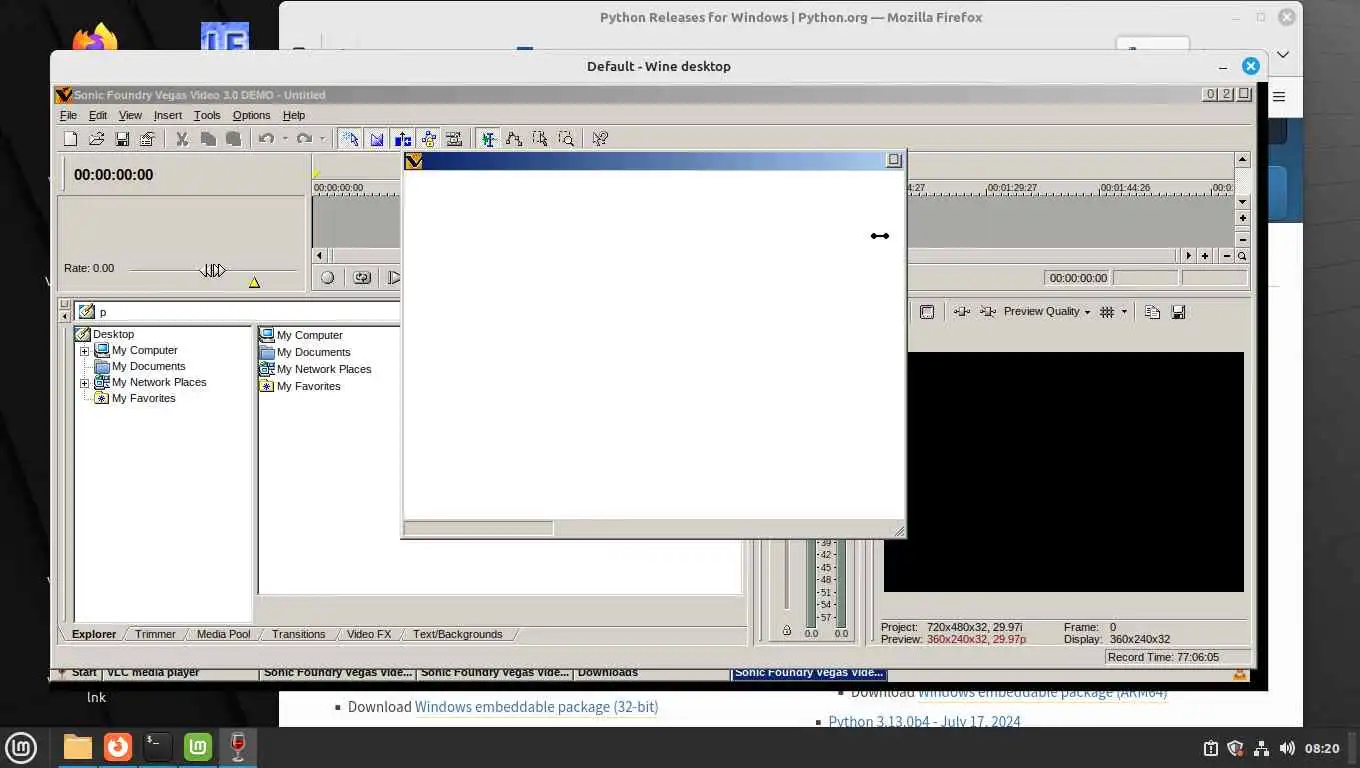Toggle Enable Snapping toolbar icon
This screenshot has height=768, width=1360.
[350, 139]
